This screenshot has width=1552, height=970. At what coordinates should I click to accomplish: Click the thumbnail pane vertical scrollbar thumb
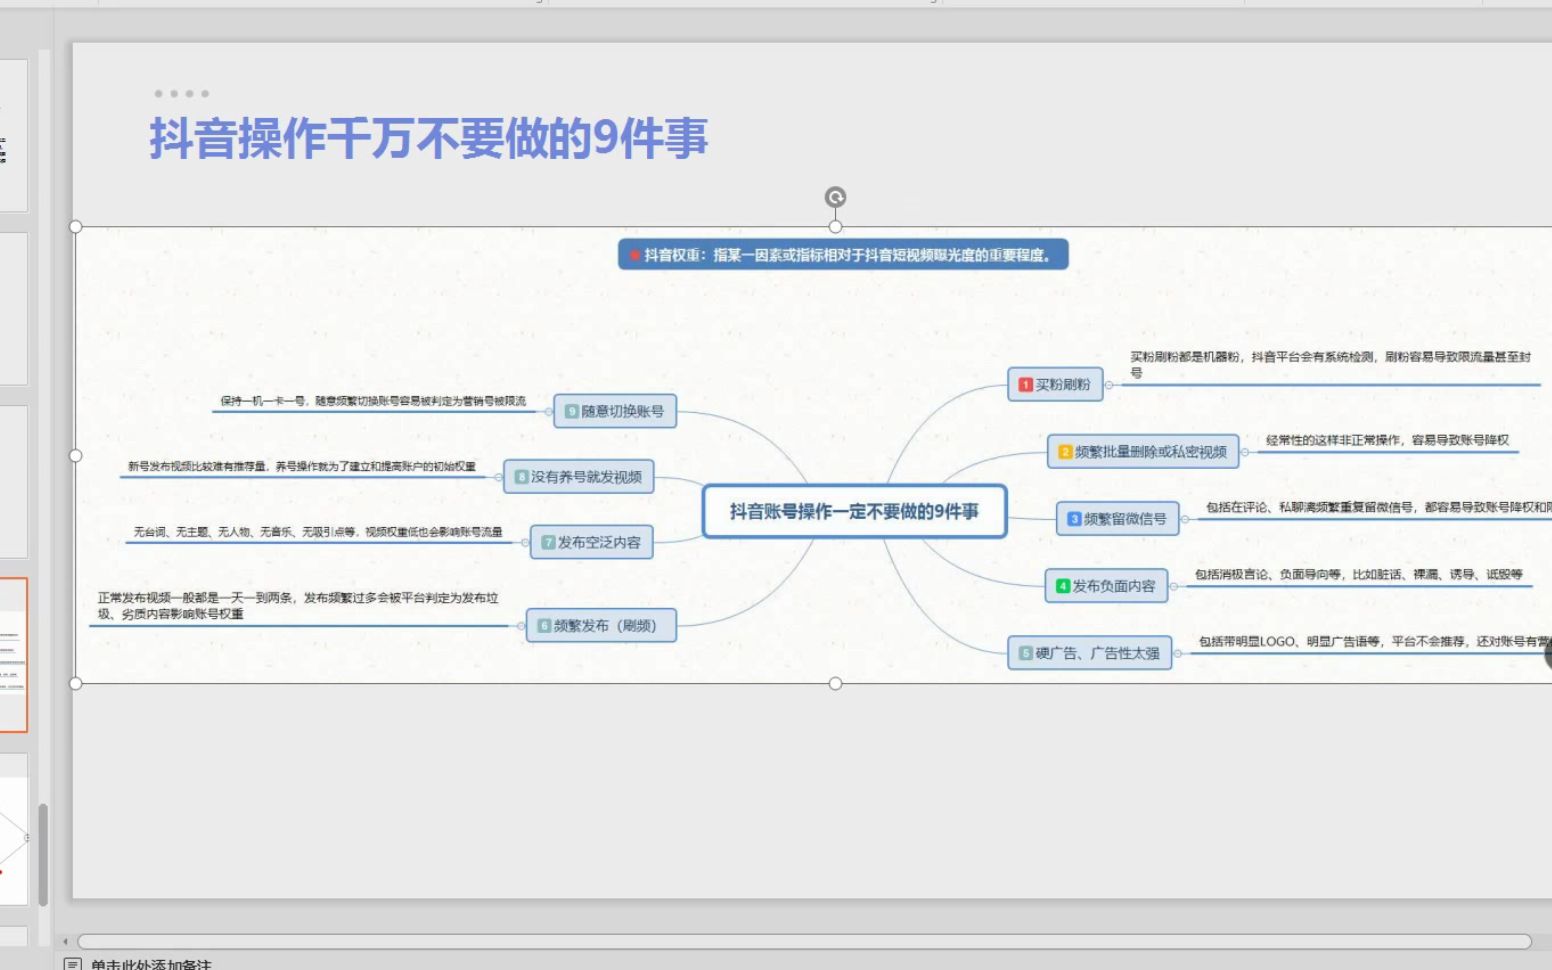coord(43,854)
